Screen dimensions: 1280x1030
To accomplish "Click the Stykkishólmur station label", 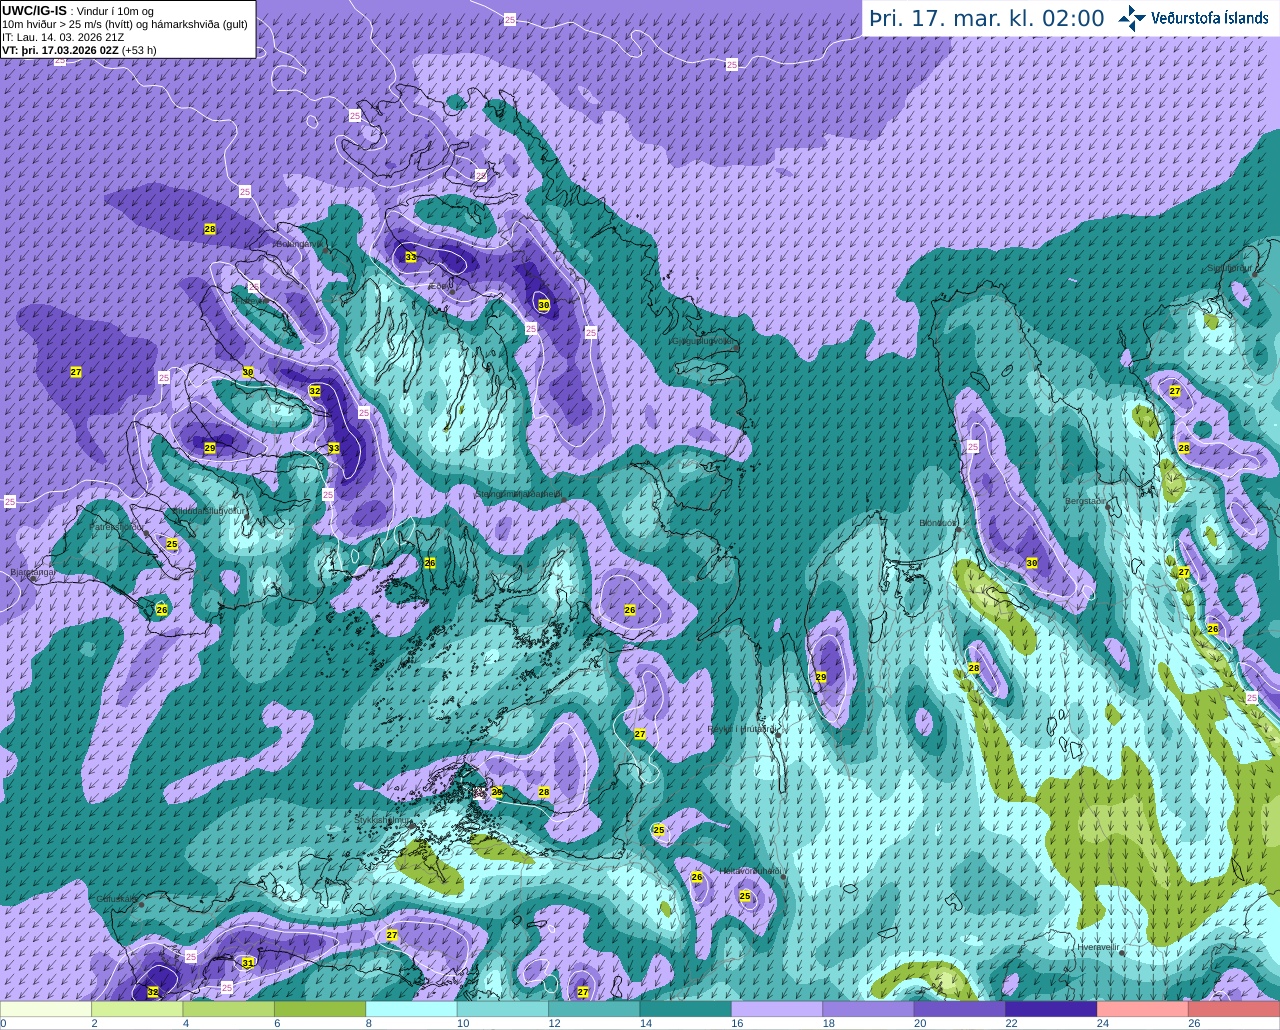I will point(383,820).
